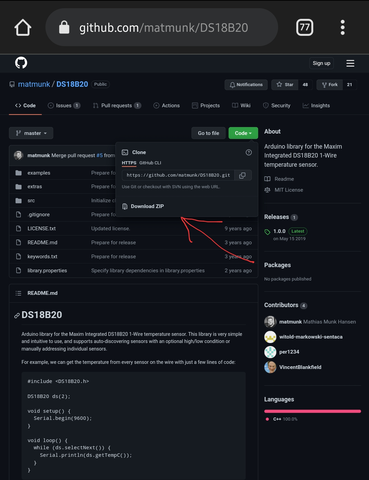Open README table of contents icon

[x=18, y=293]
